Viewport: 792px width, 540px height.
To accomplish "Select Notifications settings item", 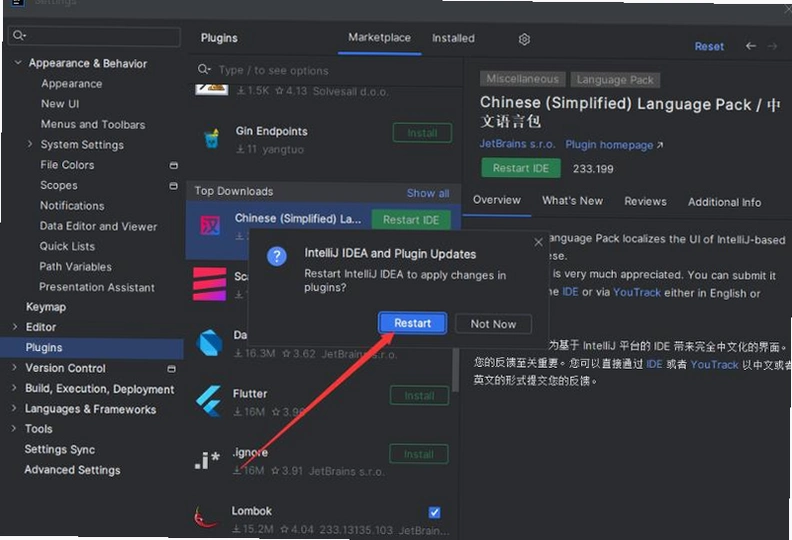I will 72,206.
